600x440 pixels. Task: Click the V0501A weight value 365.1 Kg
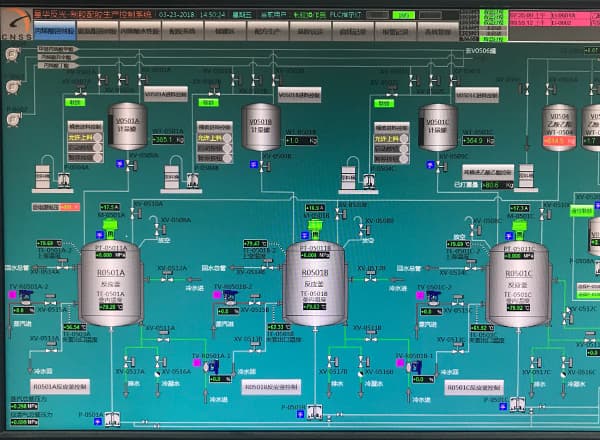pos(167,140)
